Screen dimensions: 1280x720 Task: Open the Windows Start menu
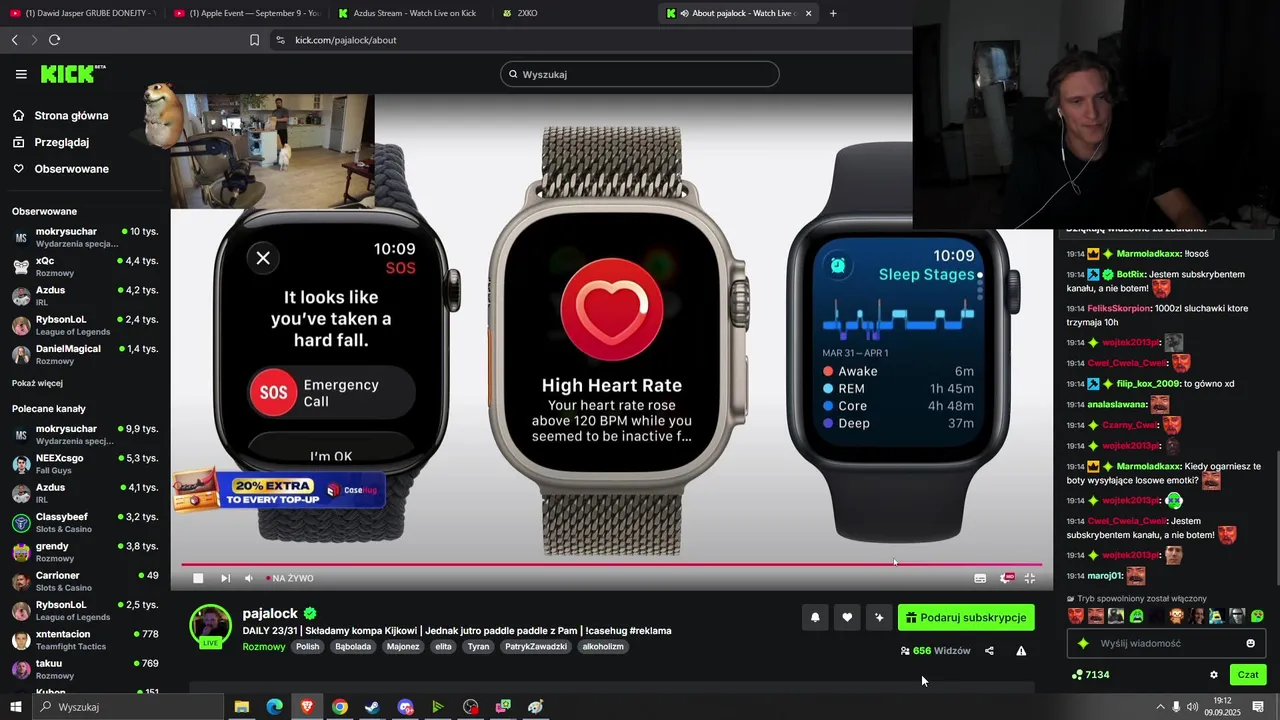tap(15, 707)
